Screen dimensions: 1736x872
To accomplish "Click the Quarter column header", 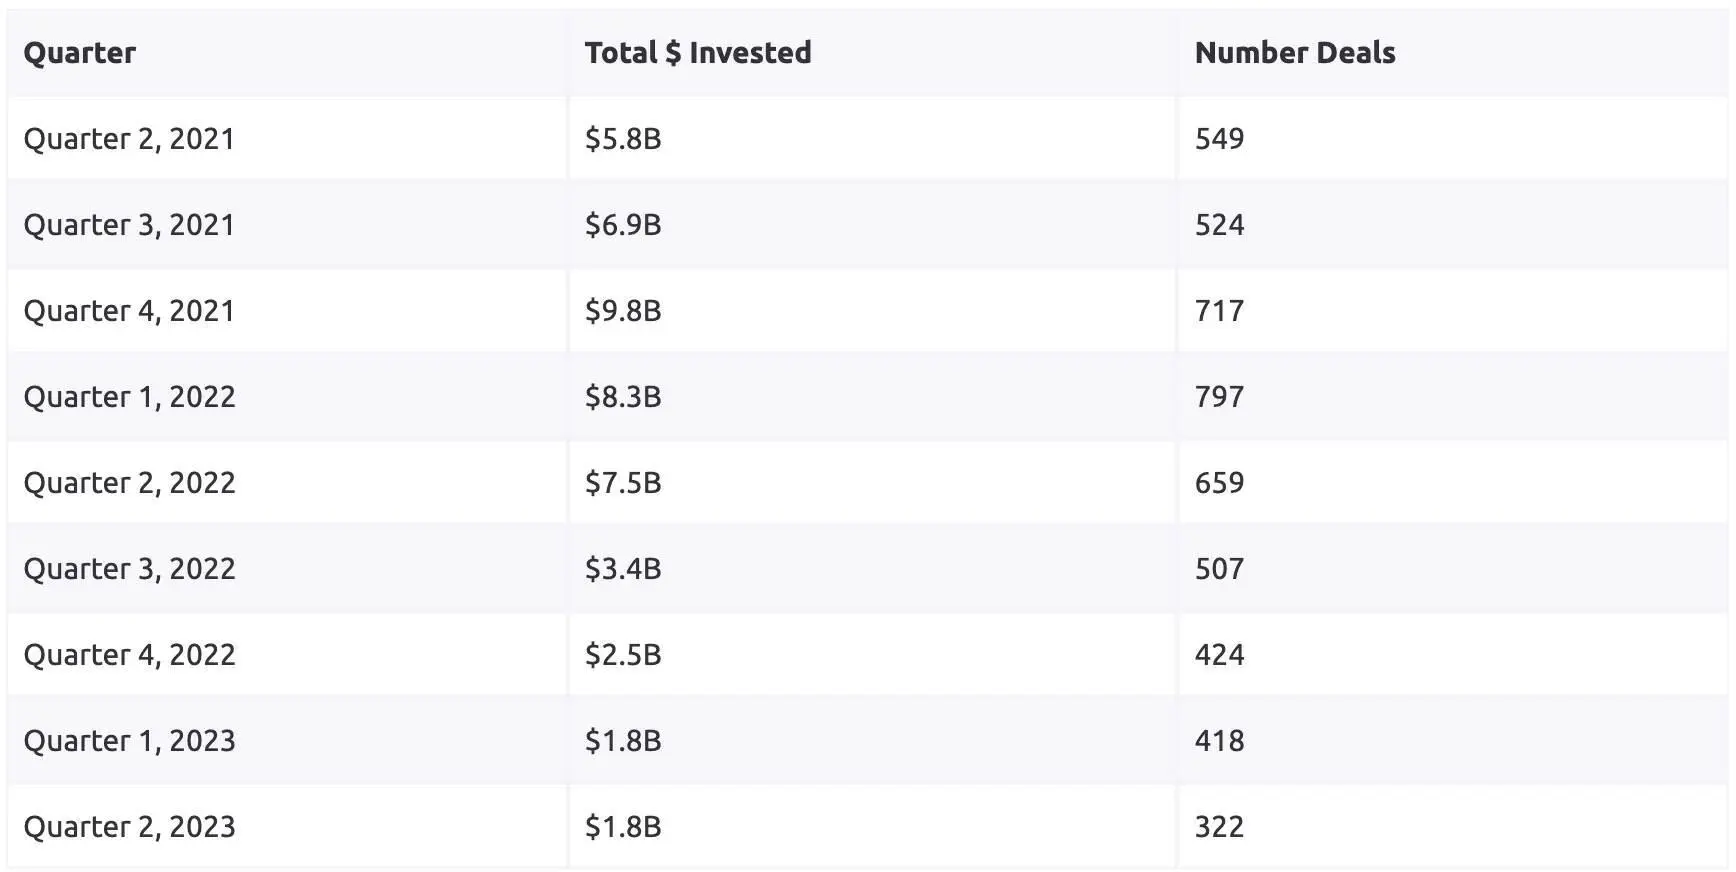I will (x=79, y=53).
